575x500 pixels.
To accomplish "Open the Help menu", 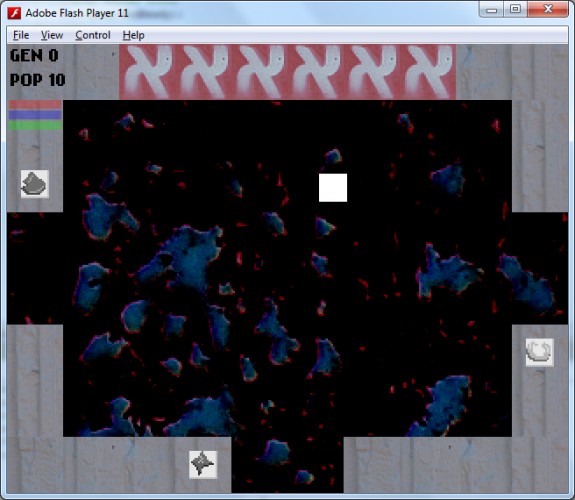I will tap(133, 35).
